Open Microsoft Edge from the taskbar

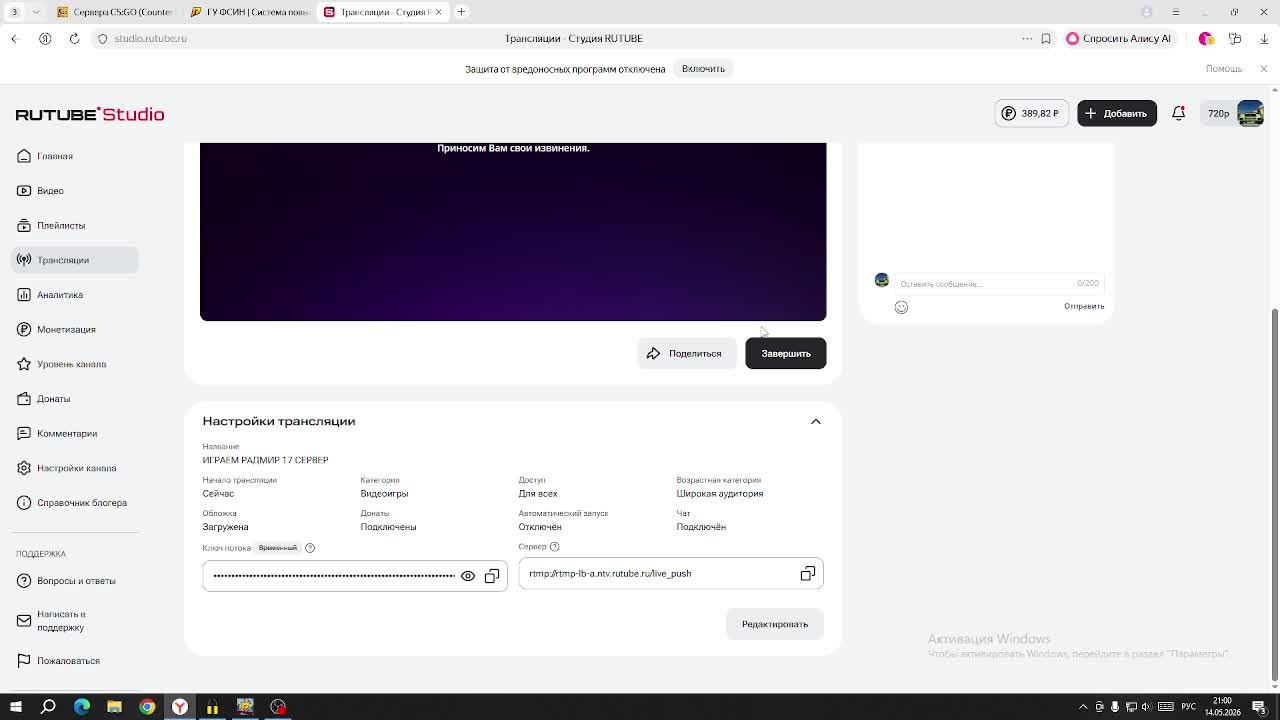[82, 707]
